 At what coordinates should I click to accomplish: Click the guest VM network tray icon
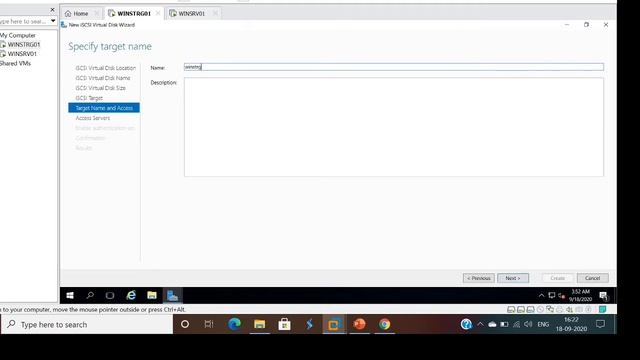pyautogui.click(x=552, y=295)
